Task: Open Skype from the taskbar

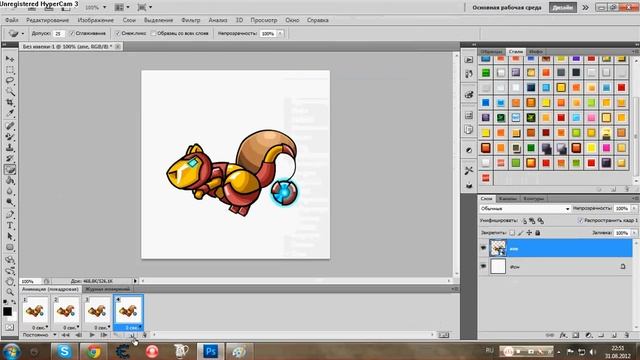Action: click(64, 351)
